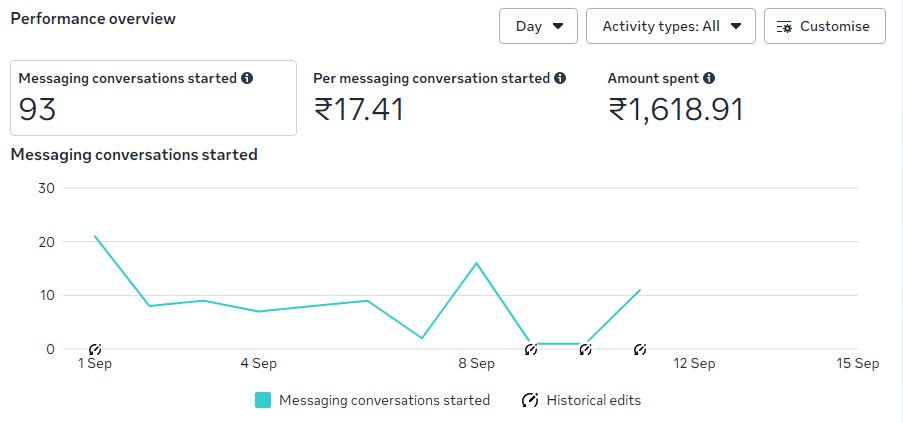The width and height of the screenshot is (903, 423).
Task: Select the Per messaging conversation started metric
Action: tap(440, 97)
